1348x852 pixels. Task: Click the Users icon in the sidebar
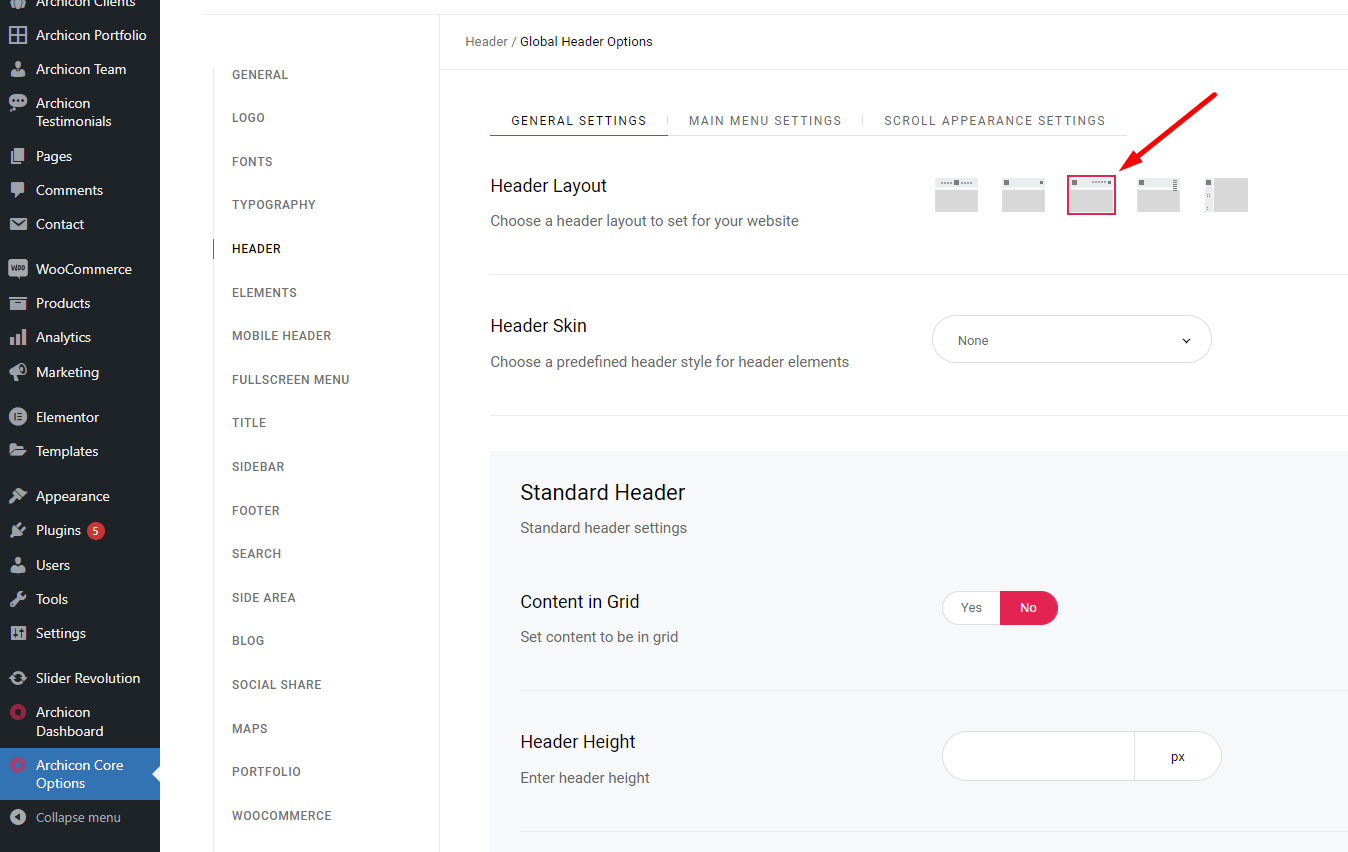click(x=17, y=565)
